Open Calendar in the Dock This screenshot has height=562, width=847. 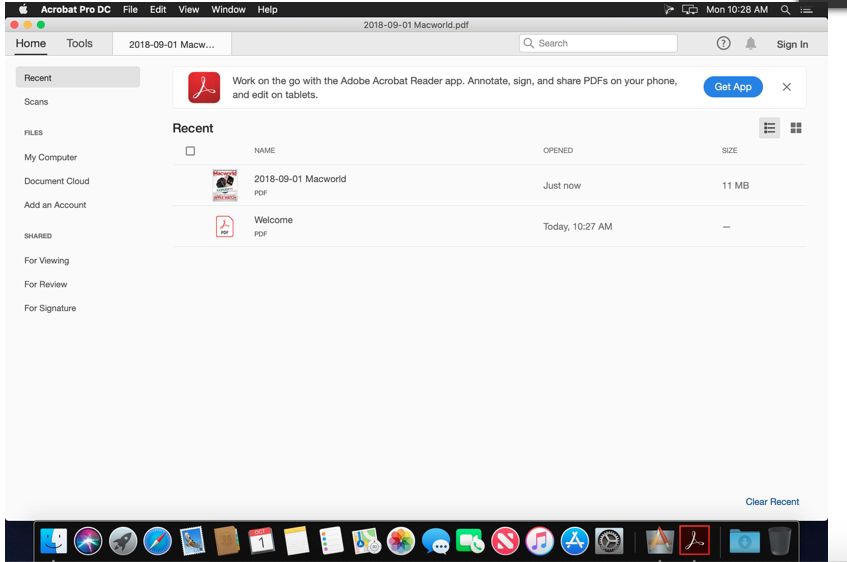(x=261, y=541)
